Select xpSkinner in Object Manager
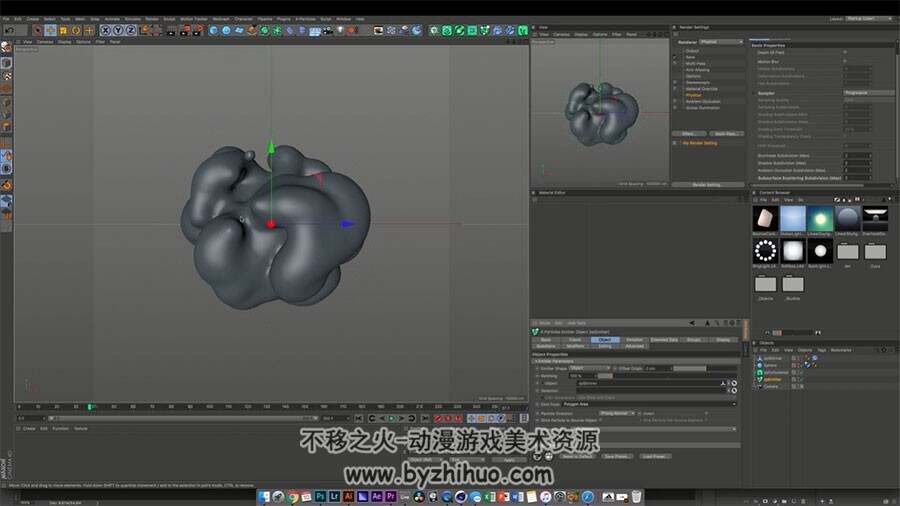Viewport: 900px width, 506px height. [x=773, y=358]
